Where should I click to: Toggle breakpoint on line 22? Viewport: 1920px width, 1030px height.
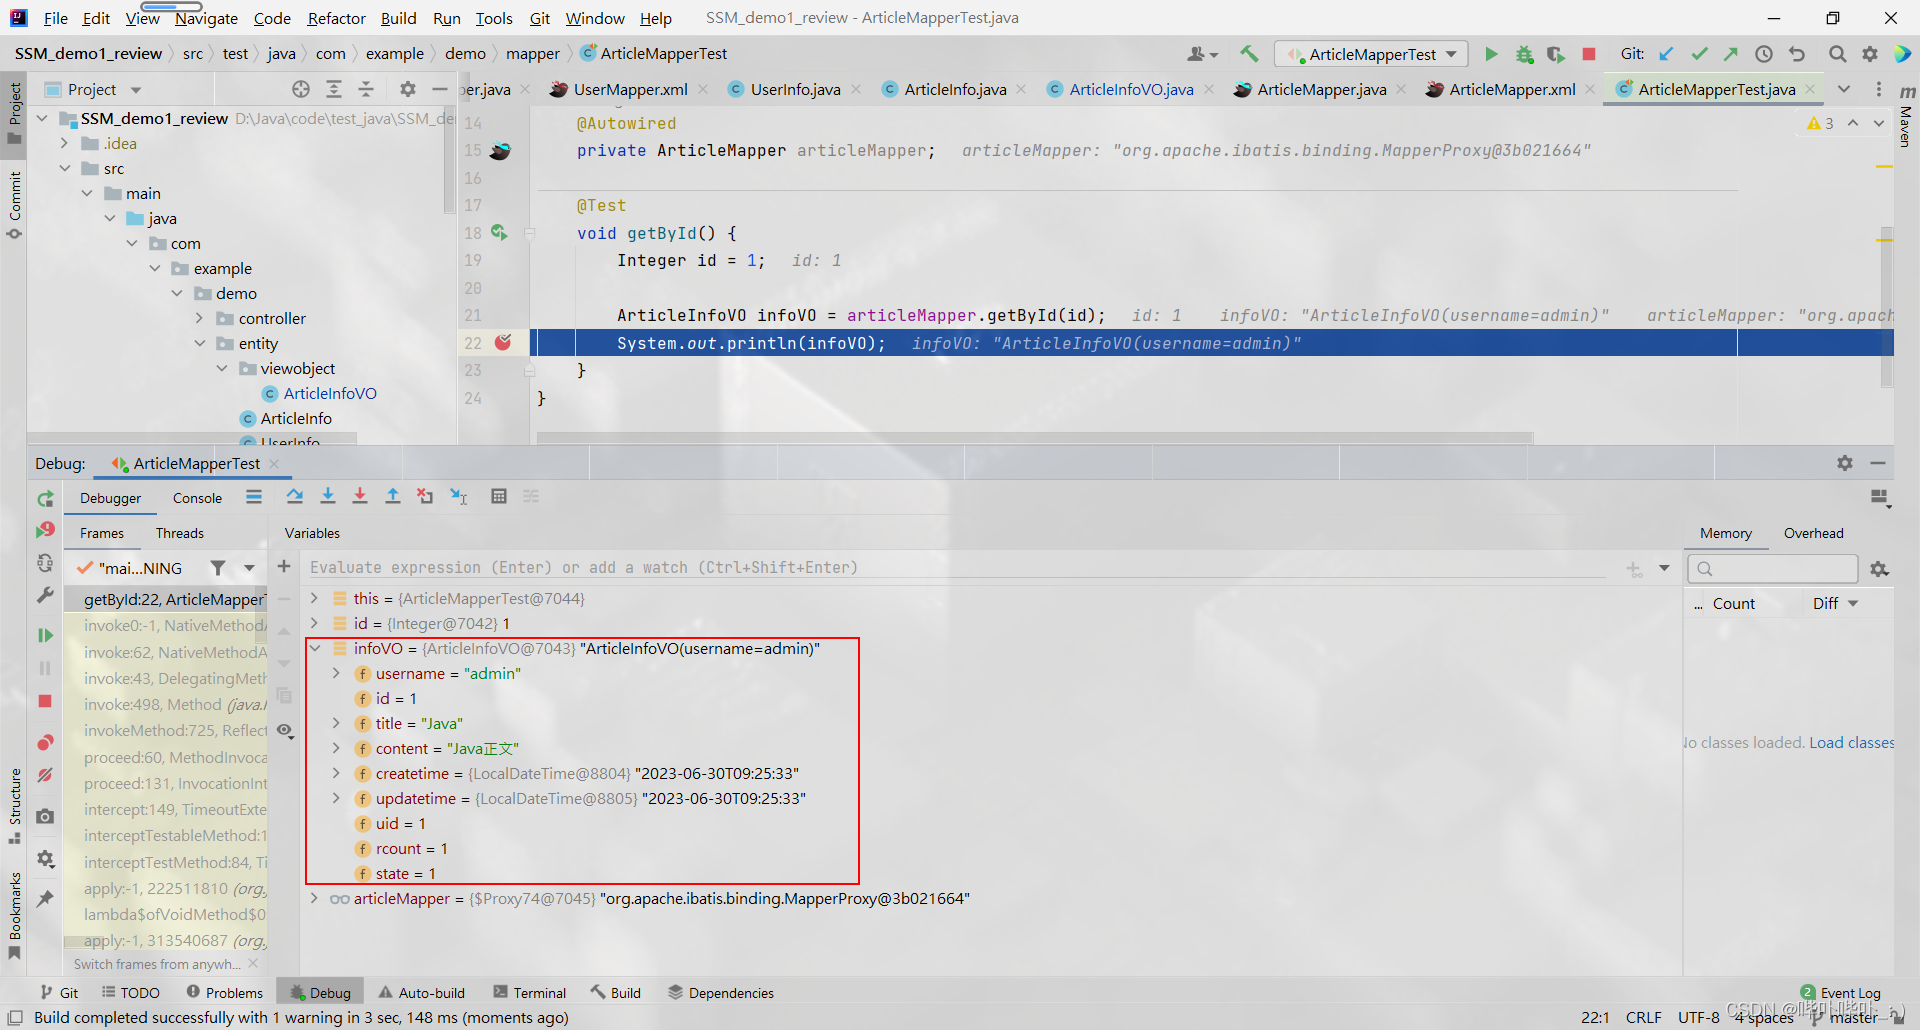coord(503,342)
